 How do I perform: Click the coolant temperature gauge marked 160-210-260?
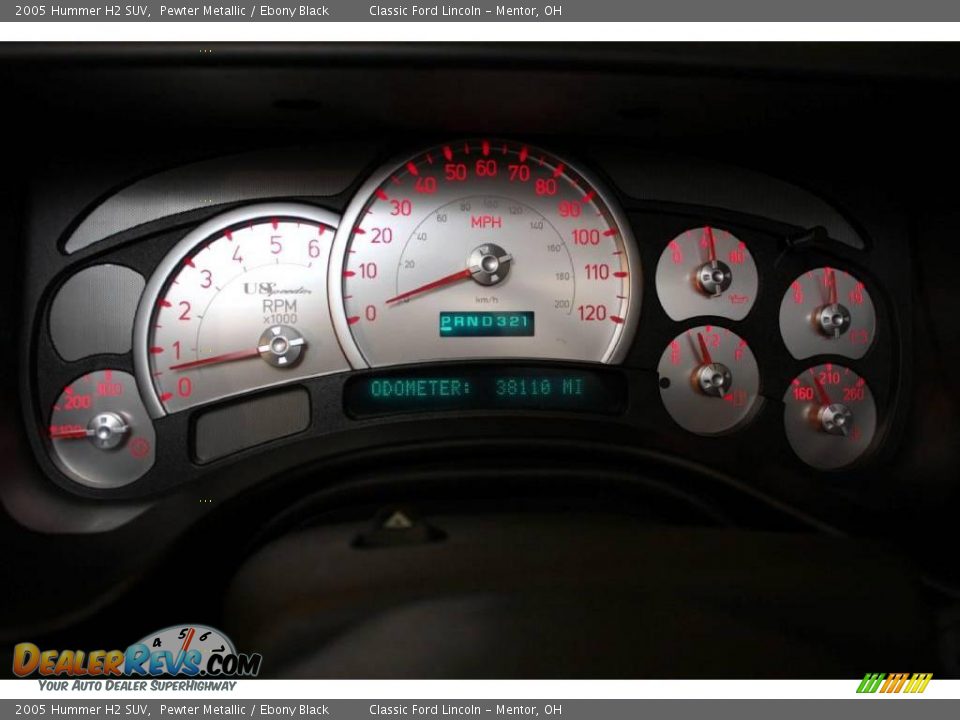tap(830, 416)
